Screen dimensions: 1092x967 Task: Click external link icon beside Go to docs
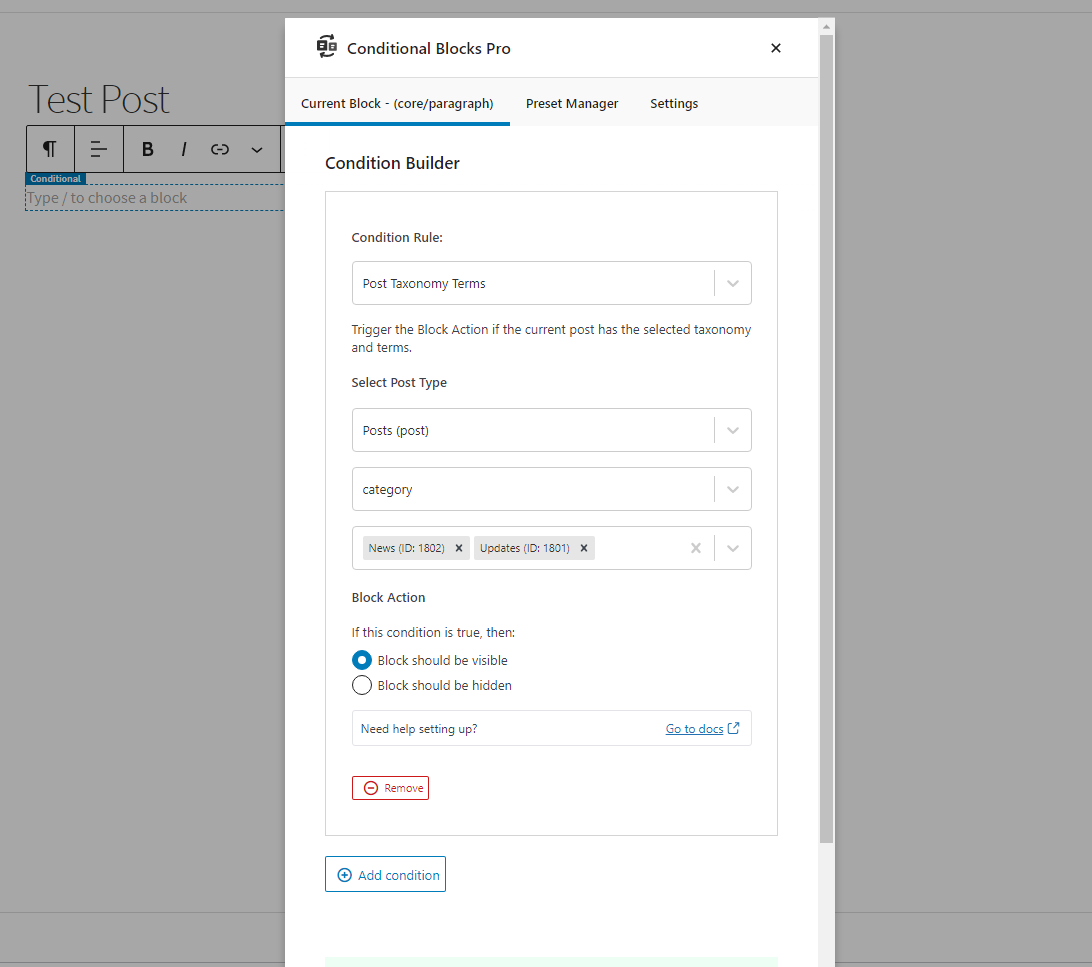(733, 728)
